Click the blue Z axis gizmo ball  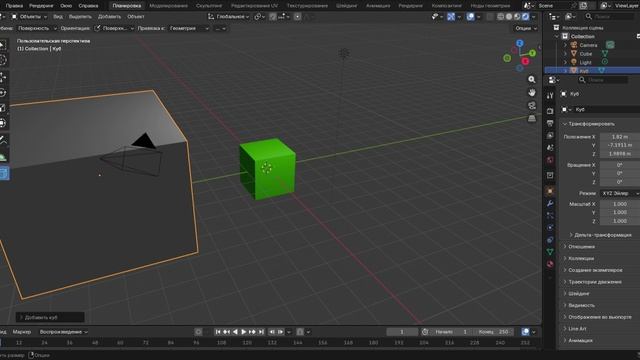(x=520, y=43)
